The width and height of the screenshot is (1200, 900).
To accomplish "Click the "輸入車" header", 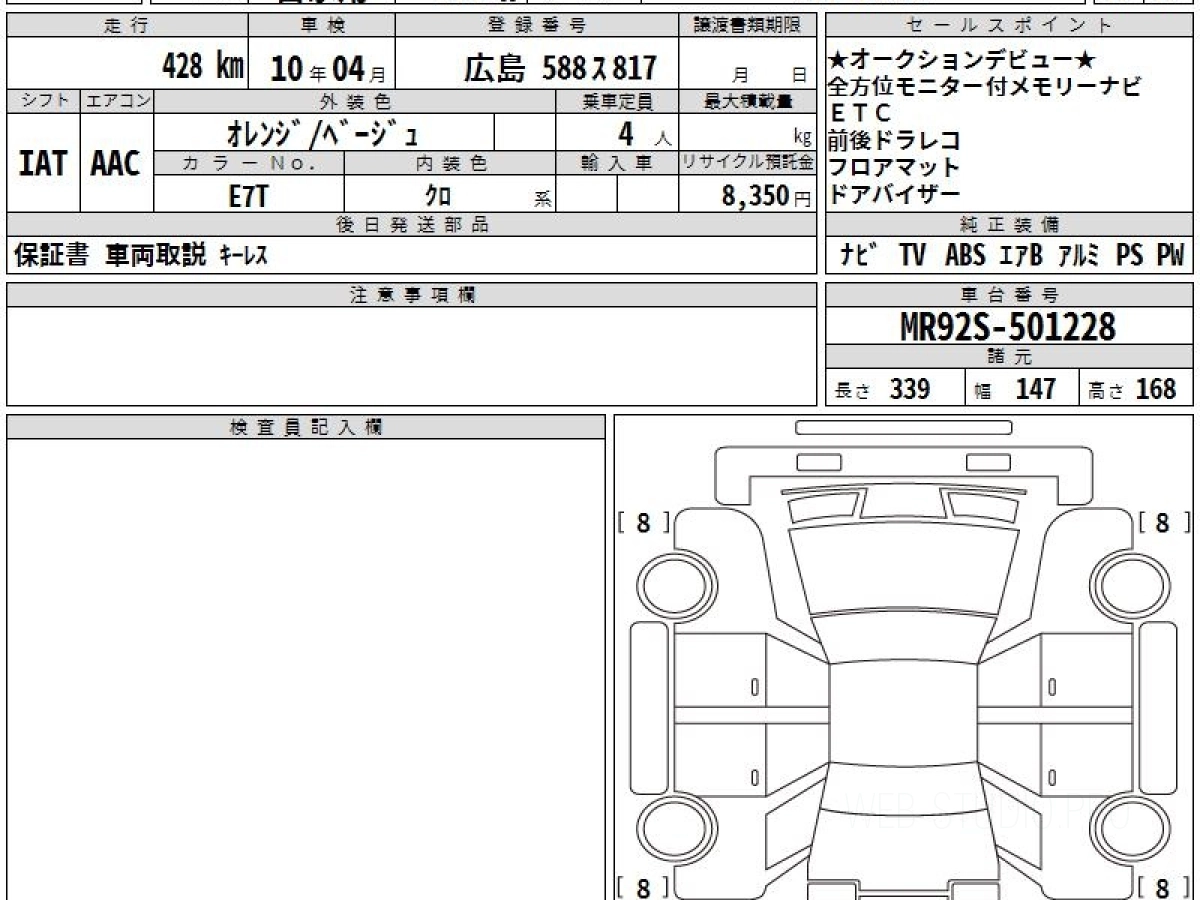I will coord(617,163).
